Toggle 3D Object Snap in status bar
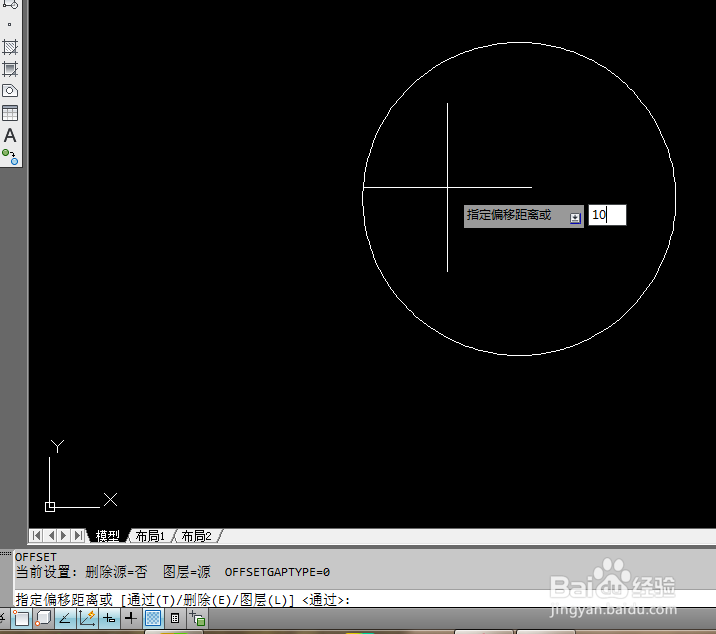Image resolution: width=716 pixels, height=634 pixels. 43,618
